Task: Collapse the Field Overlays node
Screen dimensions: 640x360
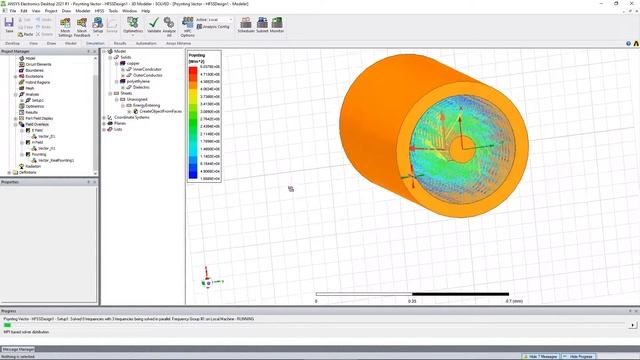Action: (x=16, y=124)
